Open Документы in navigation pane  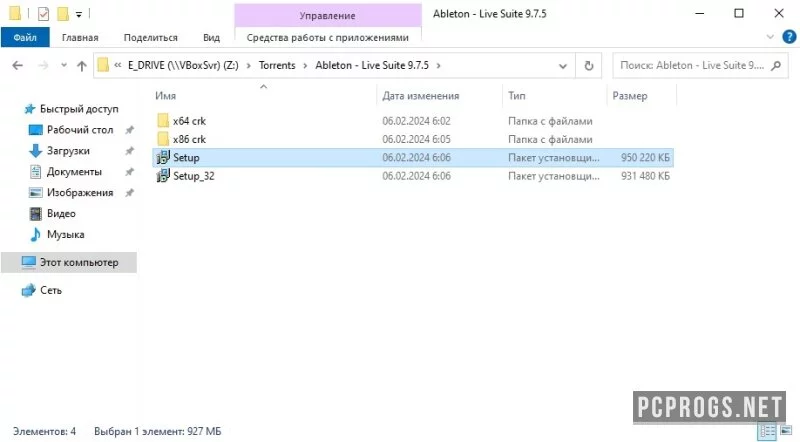click(74, 171)
